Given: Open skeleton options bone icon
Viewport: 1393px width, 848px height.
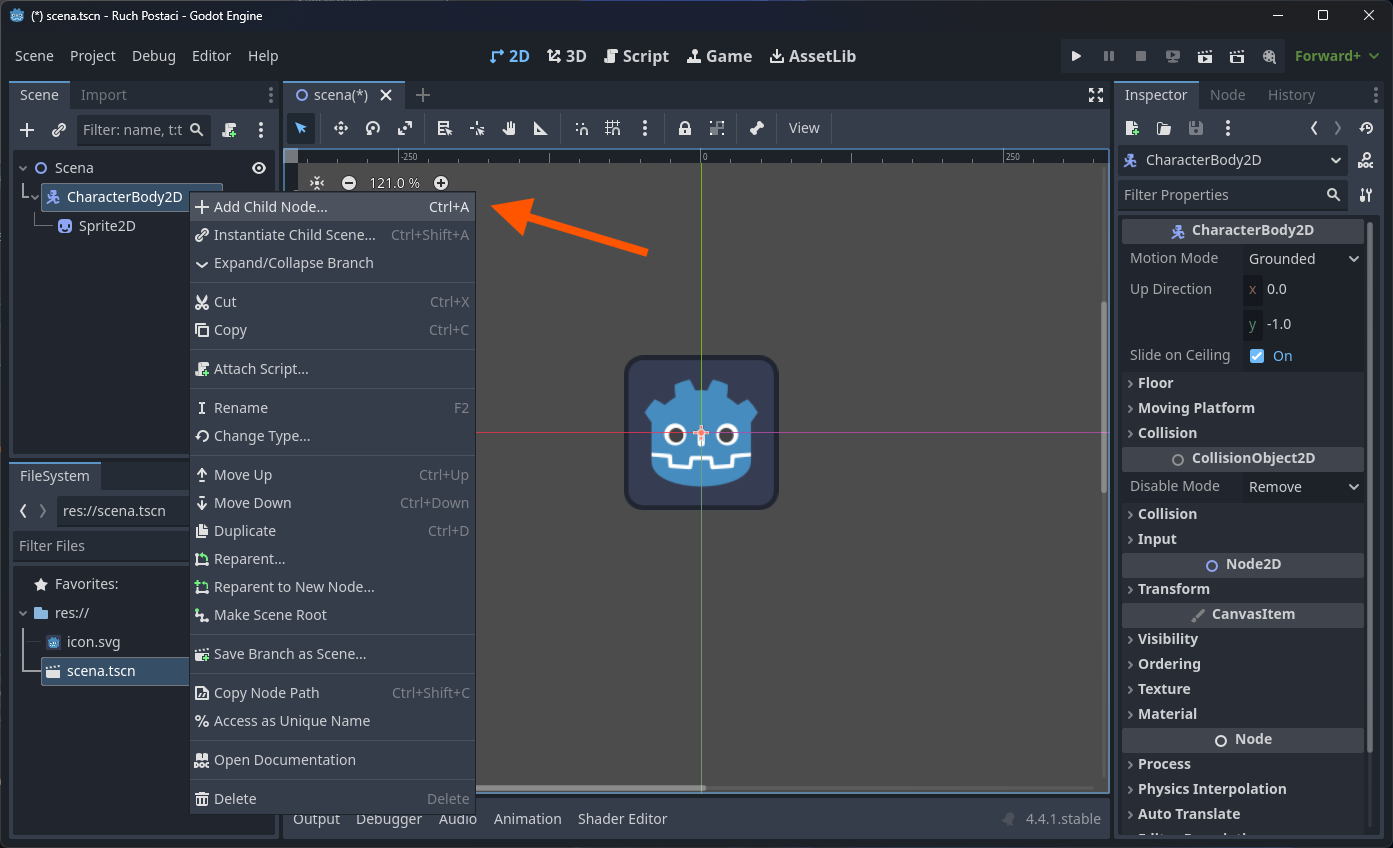Looking at the screenshot, I should point(757,128).
